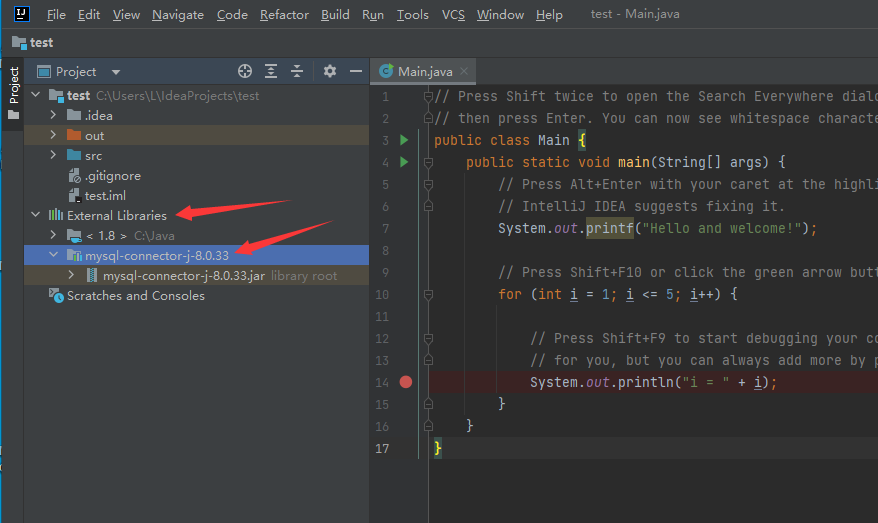878x523 pixels.
Task: Expand the .idea folder
Action: point(53,115)
